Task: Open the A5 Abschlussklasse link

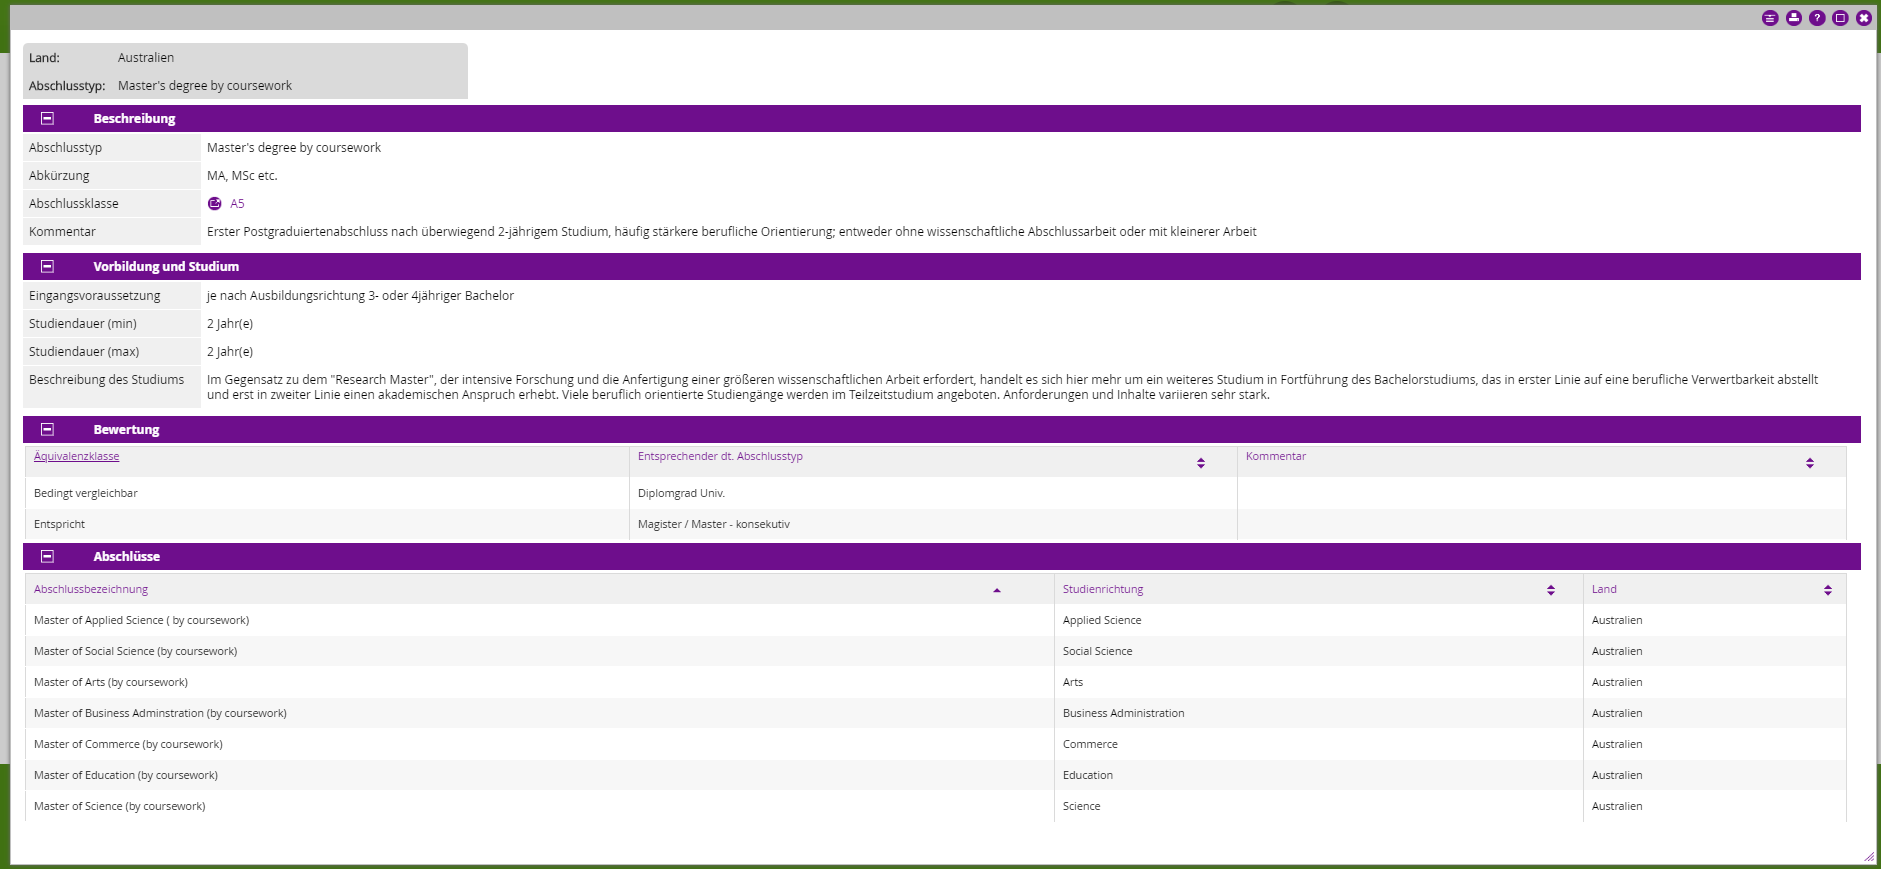Action: point(237,204)
